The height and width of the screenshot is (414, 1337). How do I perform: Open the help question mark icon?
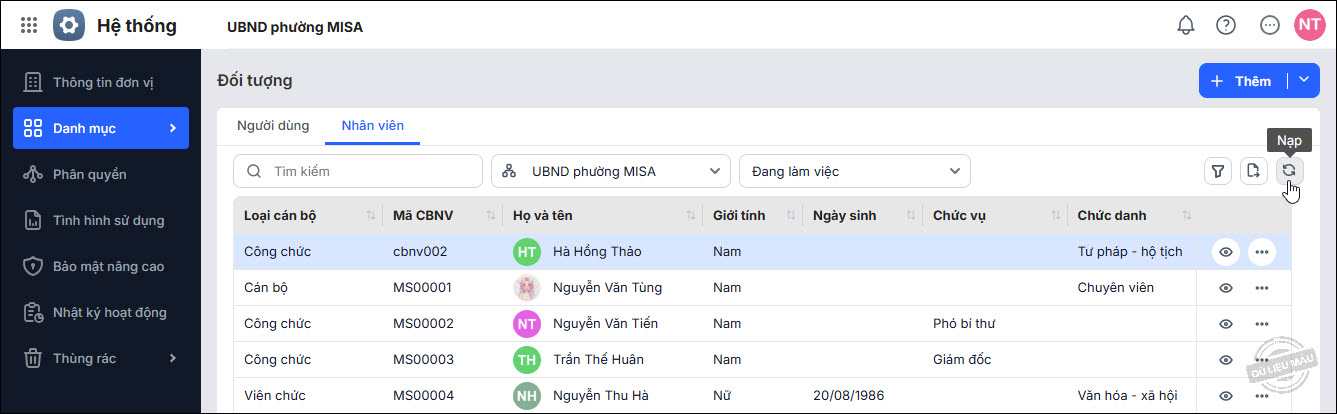tap(1226, 26)
